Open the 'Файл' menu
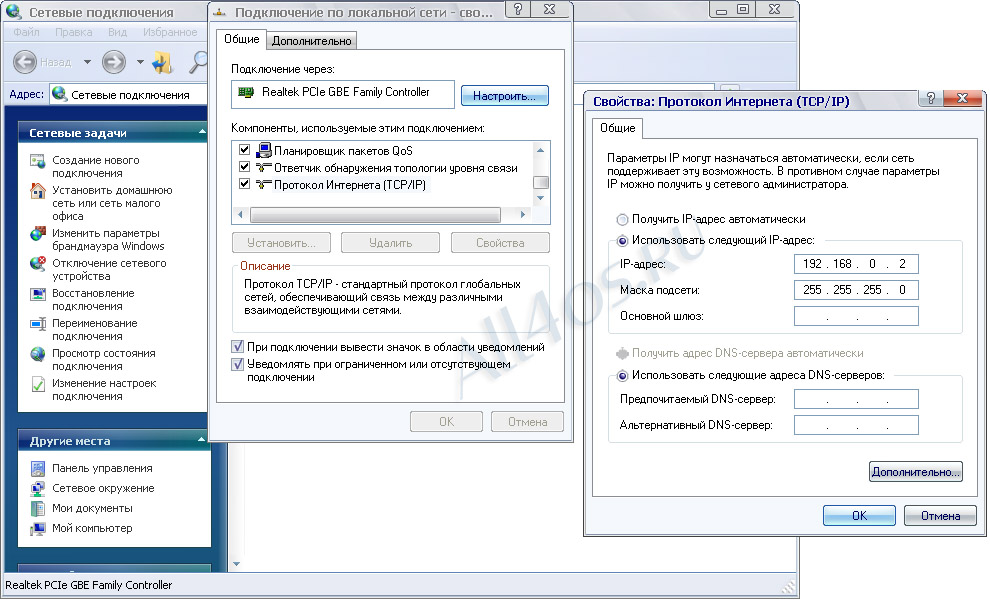Image resolution: width=990 pixels, height=601 pixels. [27, 32]
